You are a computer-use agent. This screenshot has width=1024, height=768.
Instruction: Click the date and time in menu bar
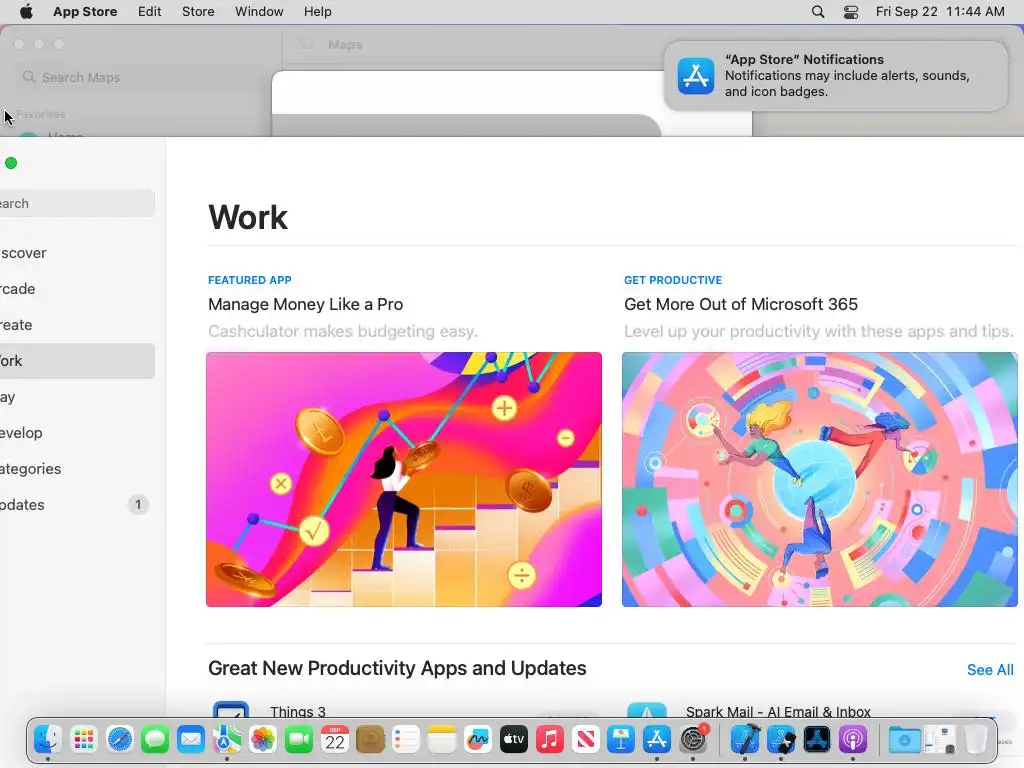pyautogui.click(x=940, y=12)
